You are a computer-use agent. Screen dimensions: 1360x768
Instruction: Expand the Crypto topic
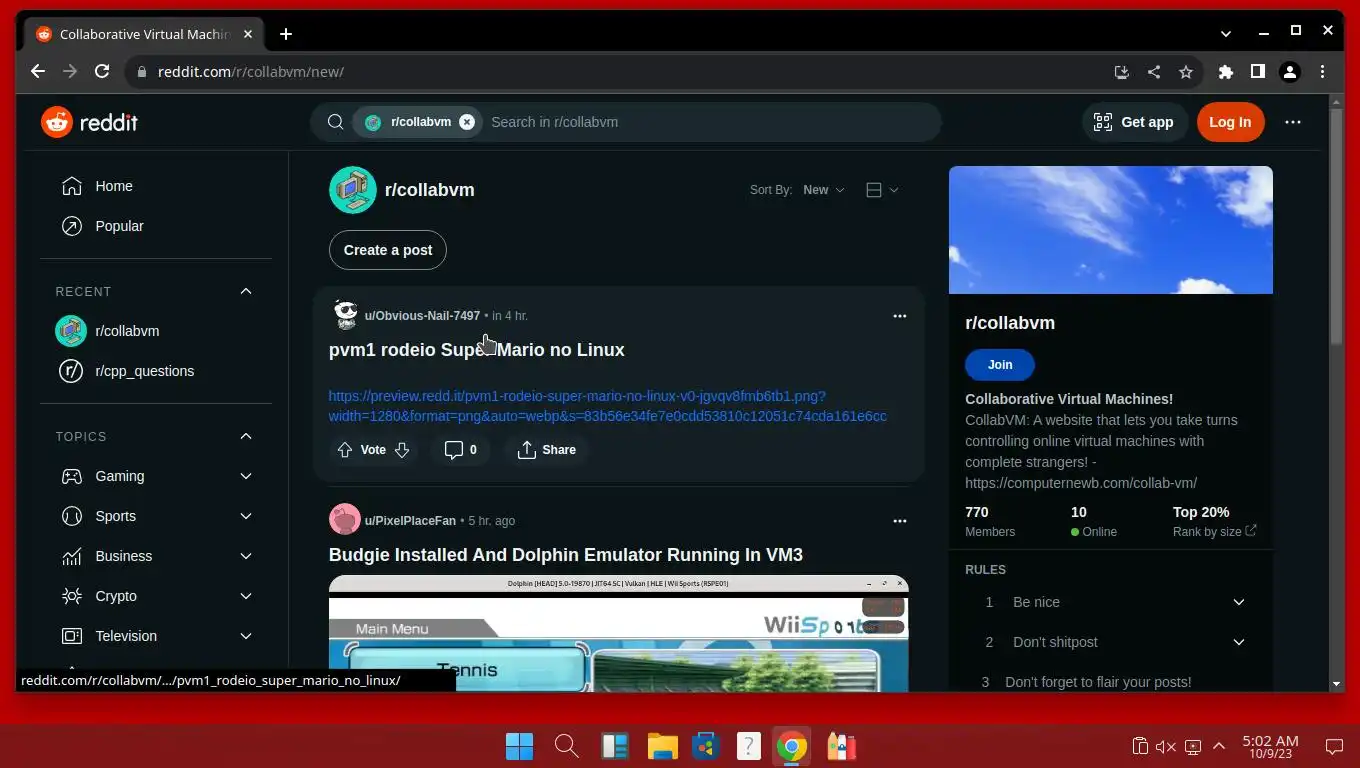point(246,596)
